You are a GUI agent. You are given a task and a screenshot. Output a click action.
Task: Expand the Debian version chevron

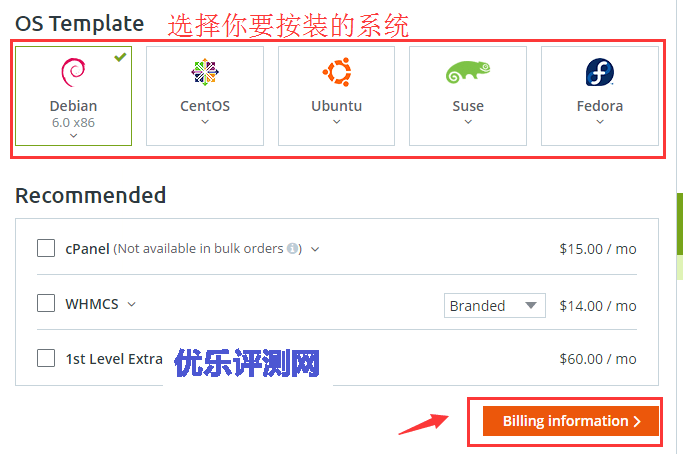73,136
